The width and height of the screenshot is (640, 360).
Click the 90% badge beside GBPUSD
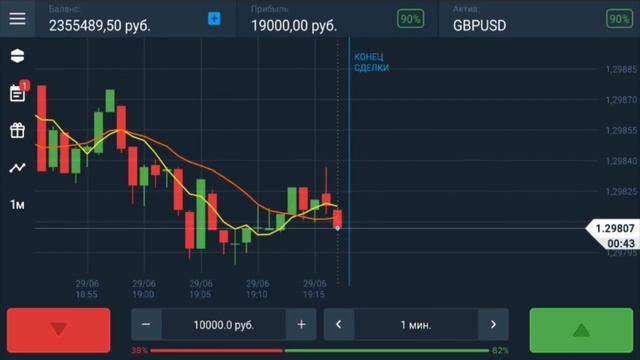[x=619, y=19]
